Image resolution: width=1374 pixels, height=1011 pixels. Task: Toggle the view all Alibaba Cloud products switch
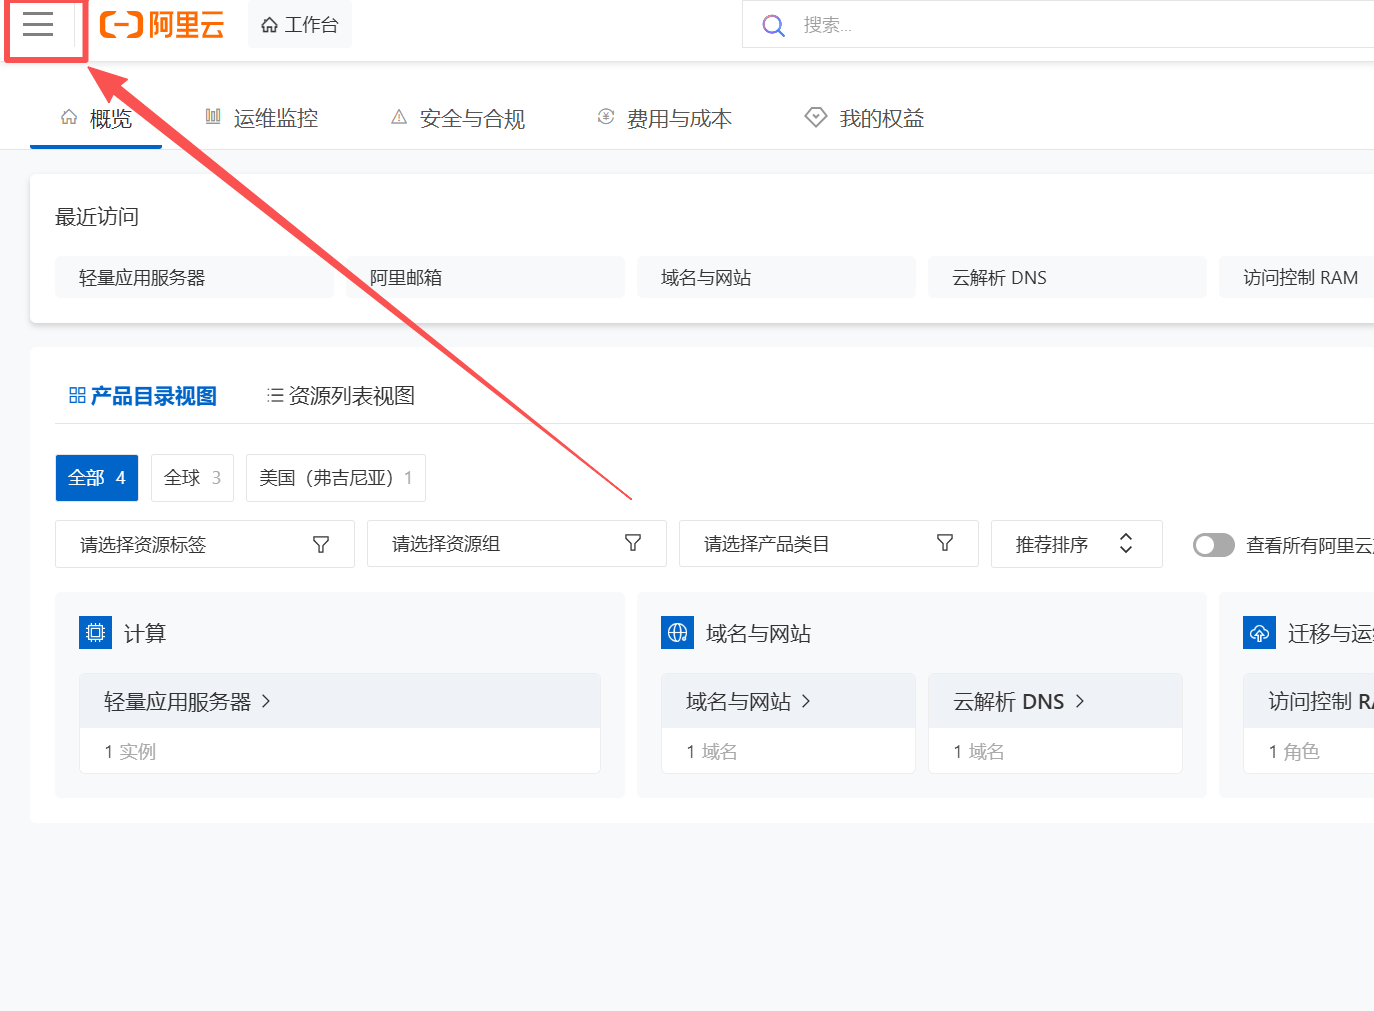coord(1213,545)
